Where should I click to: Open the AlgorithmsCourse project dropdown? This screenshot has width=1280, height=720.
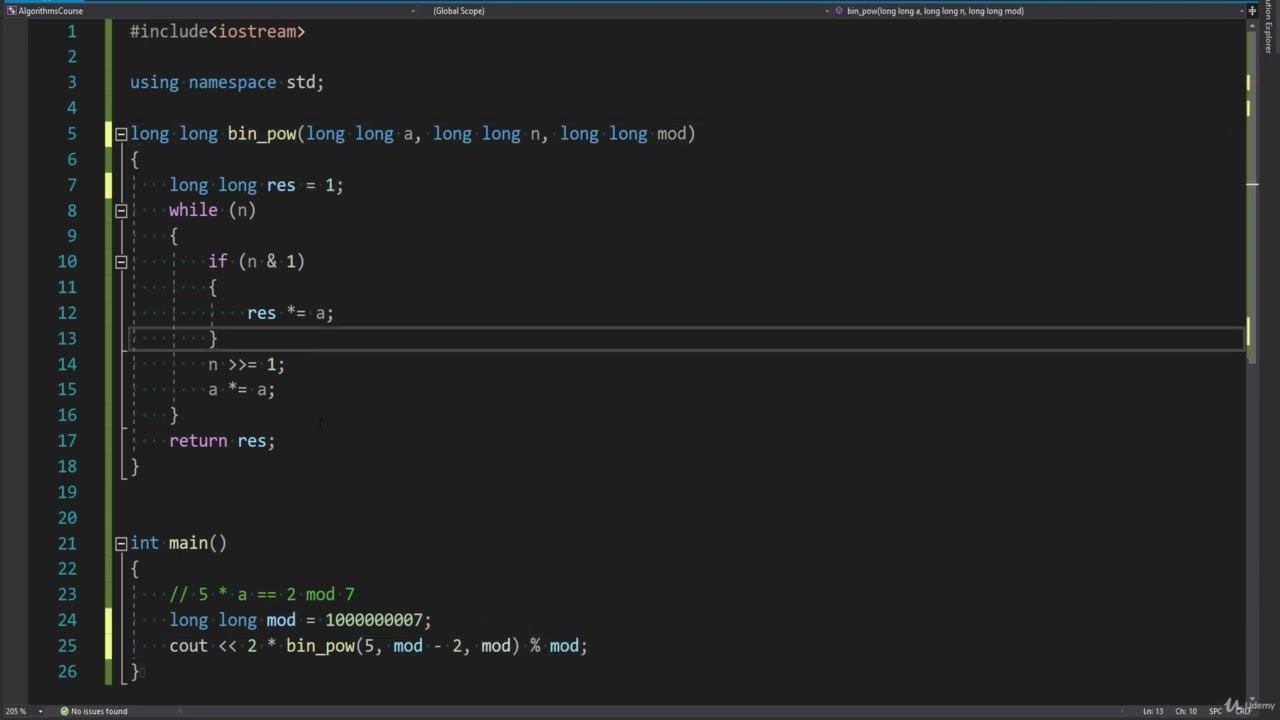point(210,11)
